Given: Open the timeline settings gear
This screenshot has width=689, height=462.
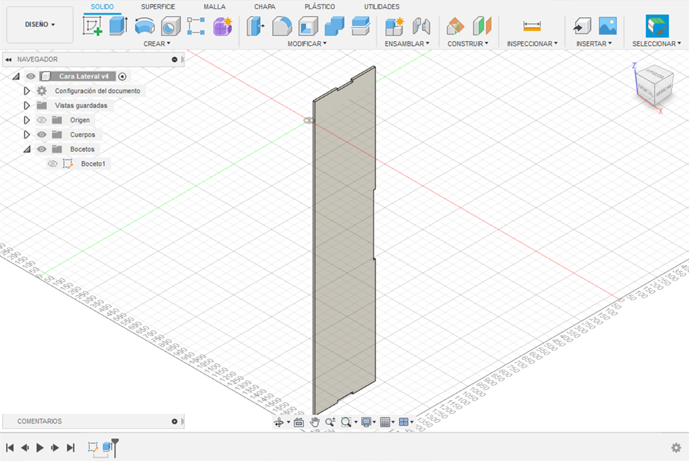Looking at the screenshot, I should pyautogui.click(x=676, y=447).
